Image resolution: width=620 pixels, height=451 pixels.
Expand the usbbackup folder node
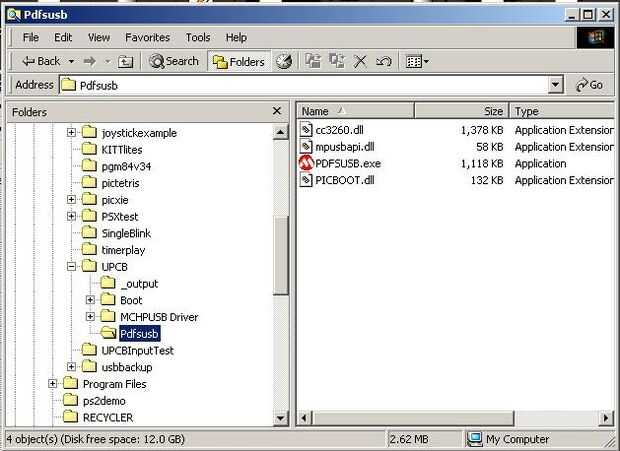(x=71, y=367)
